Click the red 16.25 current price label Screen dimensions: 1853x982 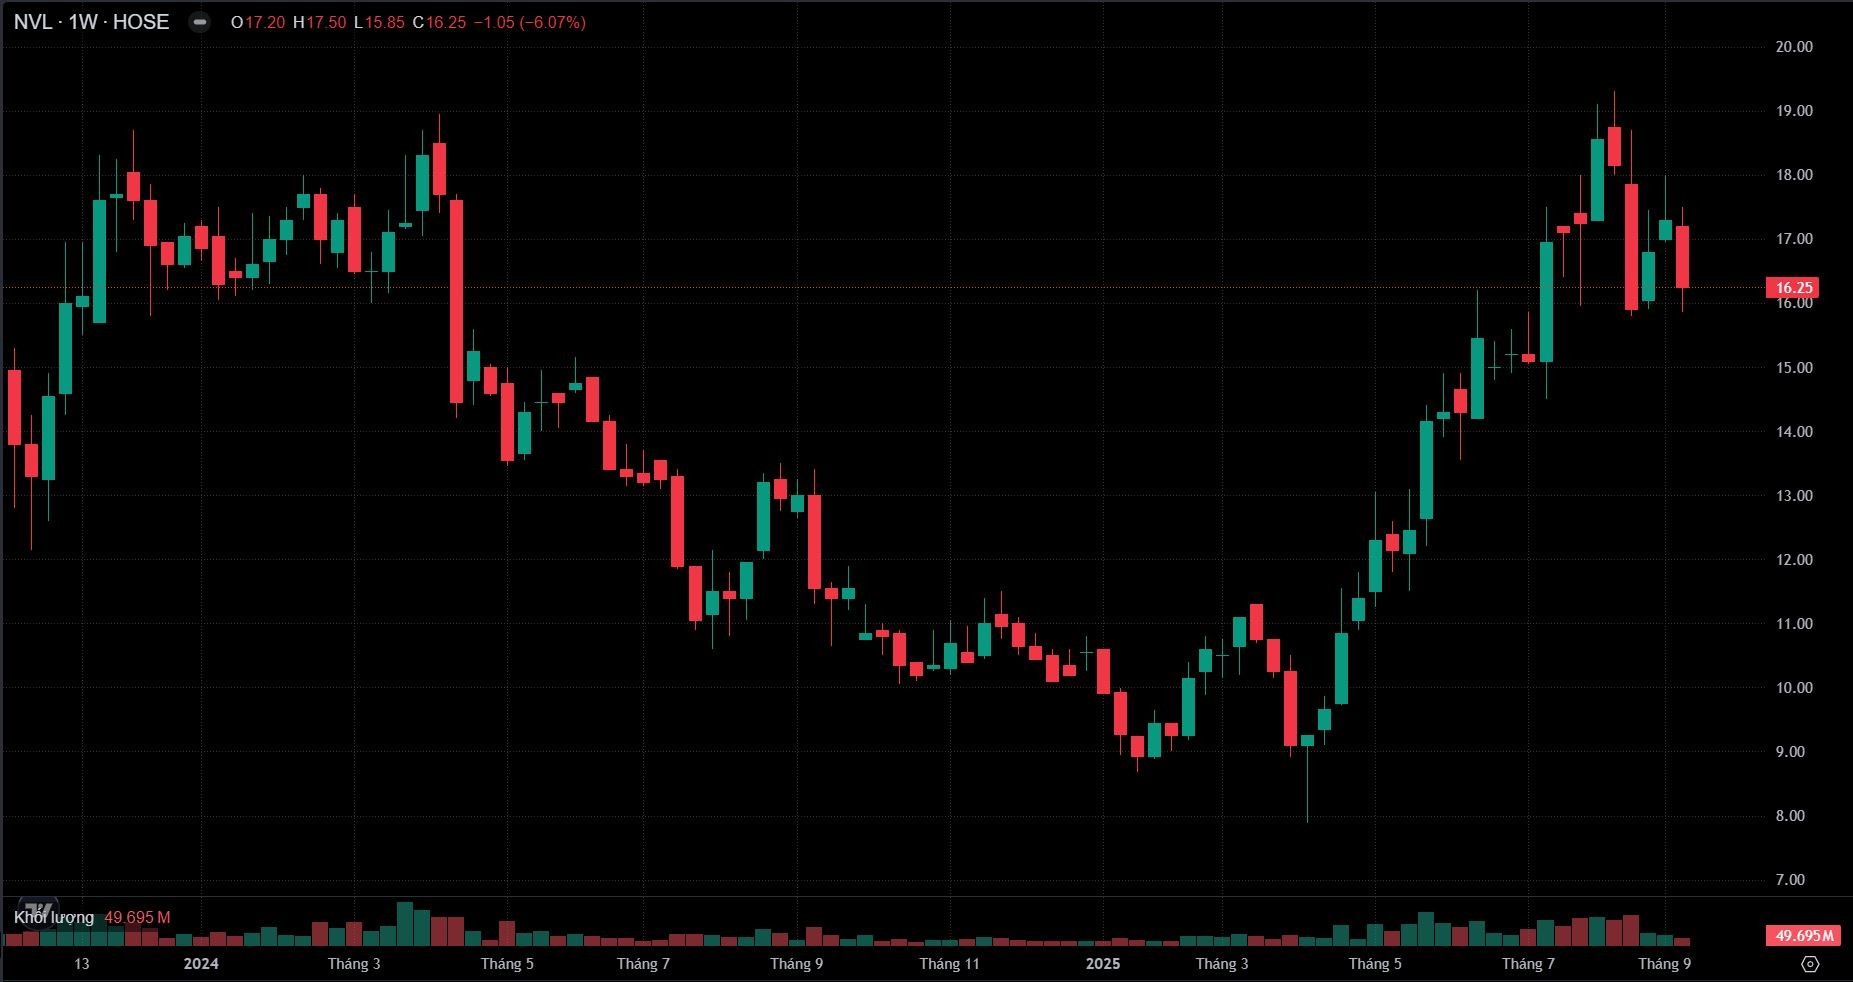tap(1793, 288)
